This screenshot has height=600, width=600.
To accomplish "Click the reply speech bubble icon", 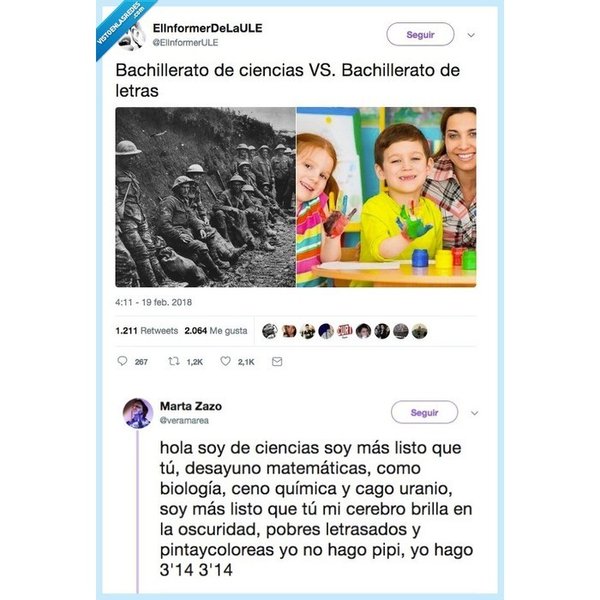I will coord(122,361).
